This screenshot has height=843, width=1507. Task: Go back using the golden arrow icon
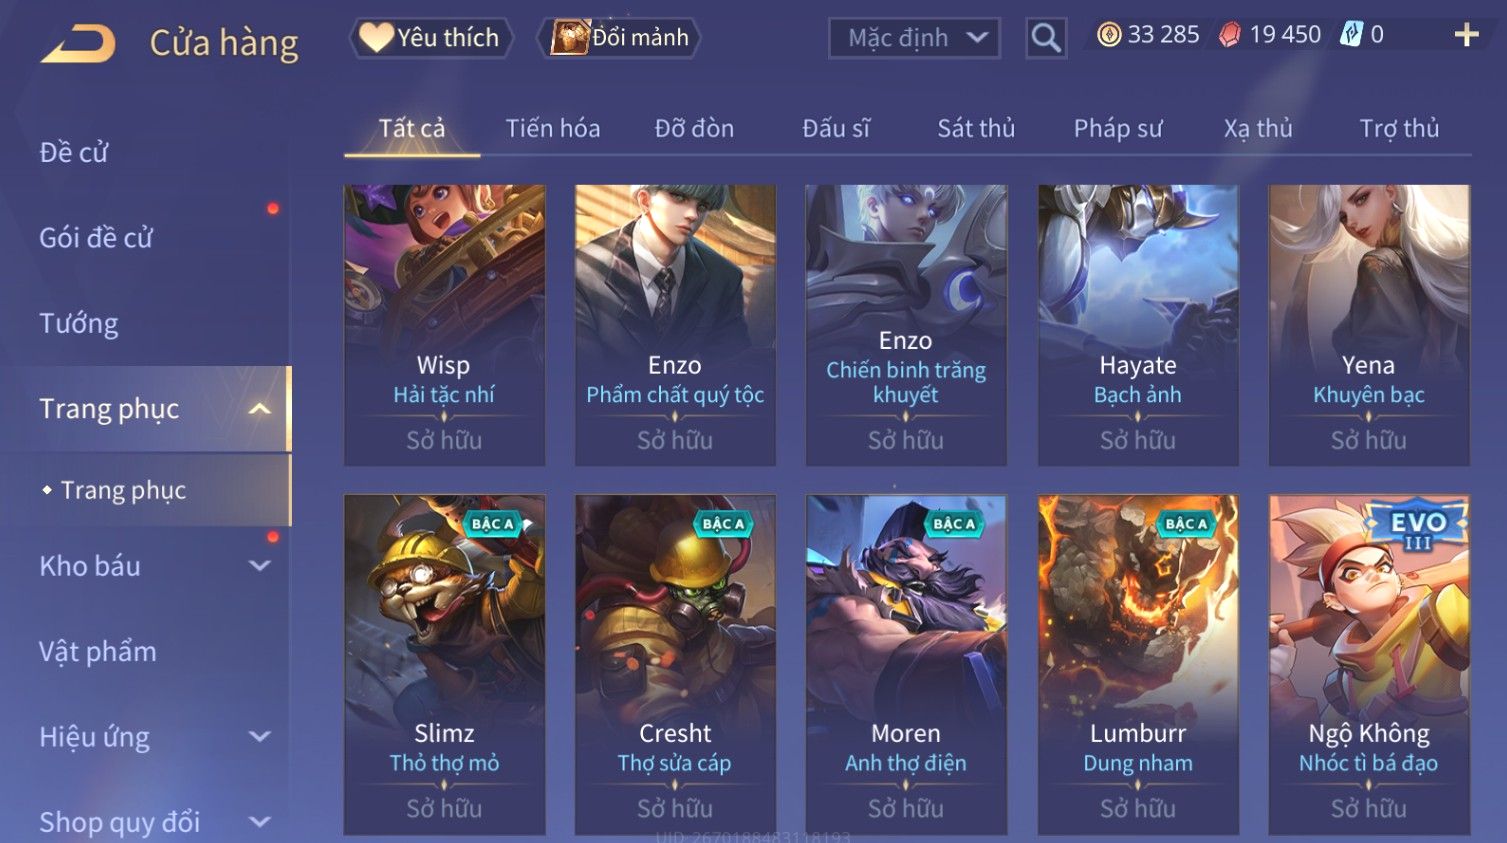pos(78,43)
